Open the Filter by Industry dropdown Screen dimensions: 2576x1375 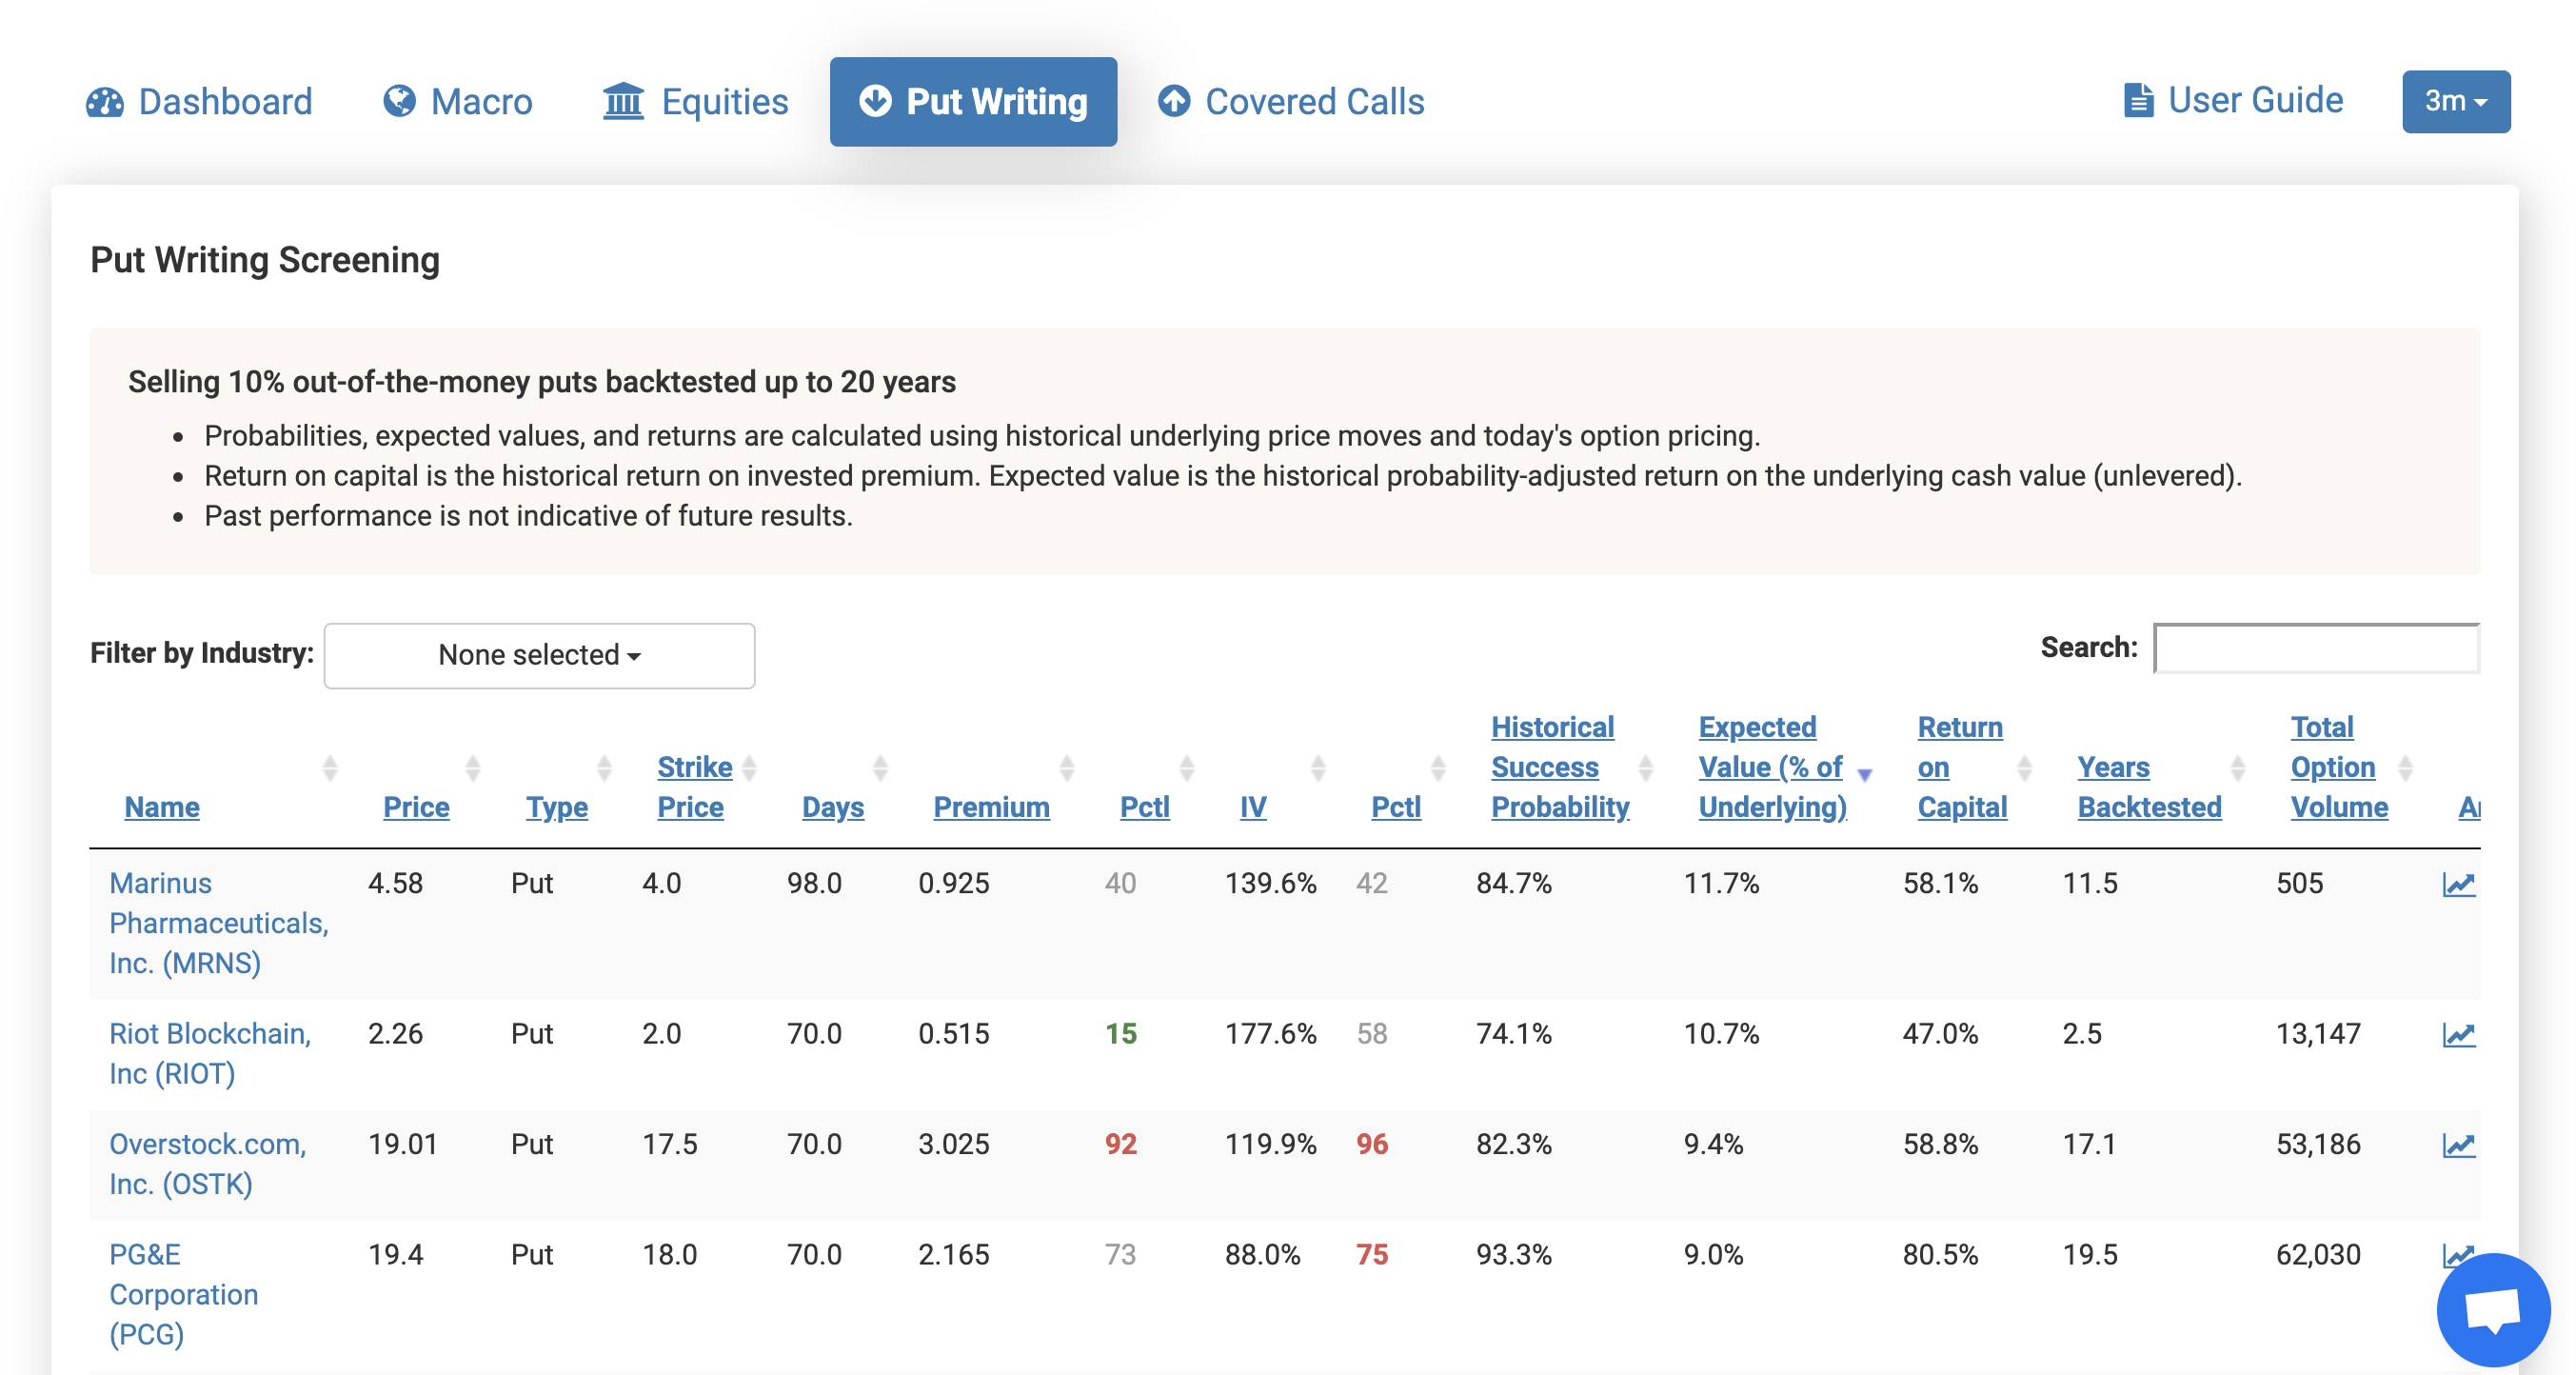click(539, 655)
